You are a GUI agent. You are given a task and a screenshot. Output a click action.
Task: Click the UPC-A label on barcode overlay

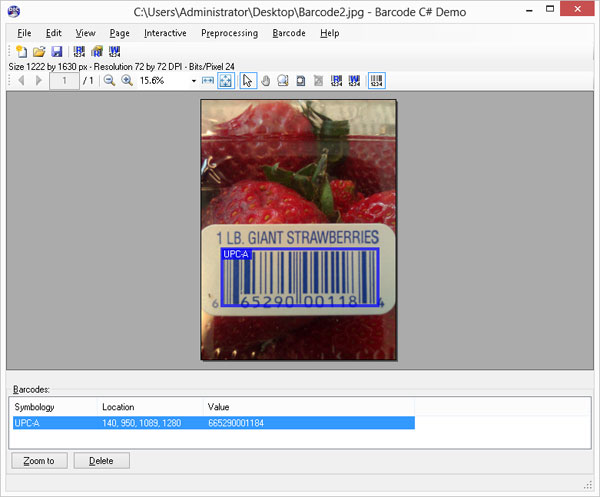tap(236, 254)
